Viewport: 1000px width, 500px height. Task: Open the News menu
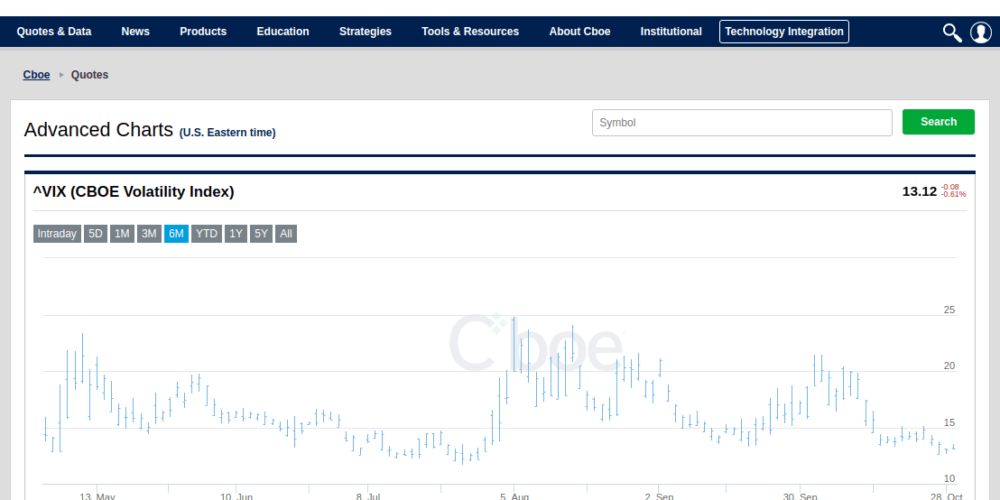(x=135, y=32)
